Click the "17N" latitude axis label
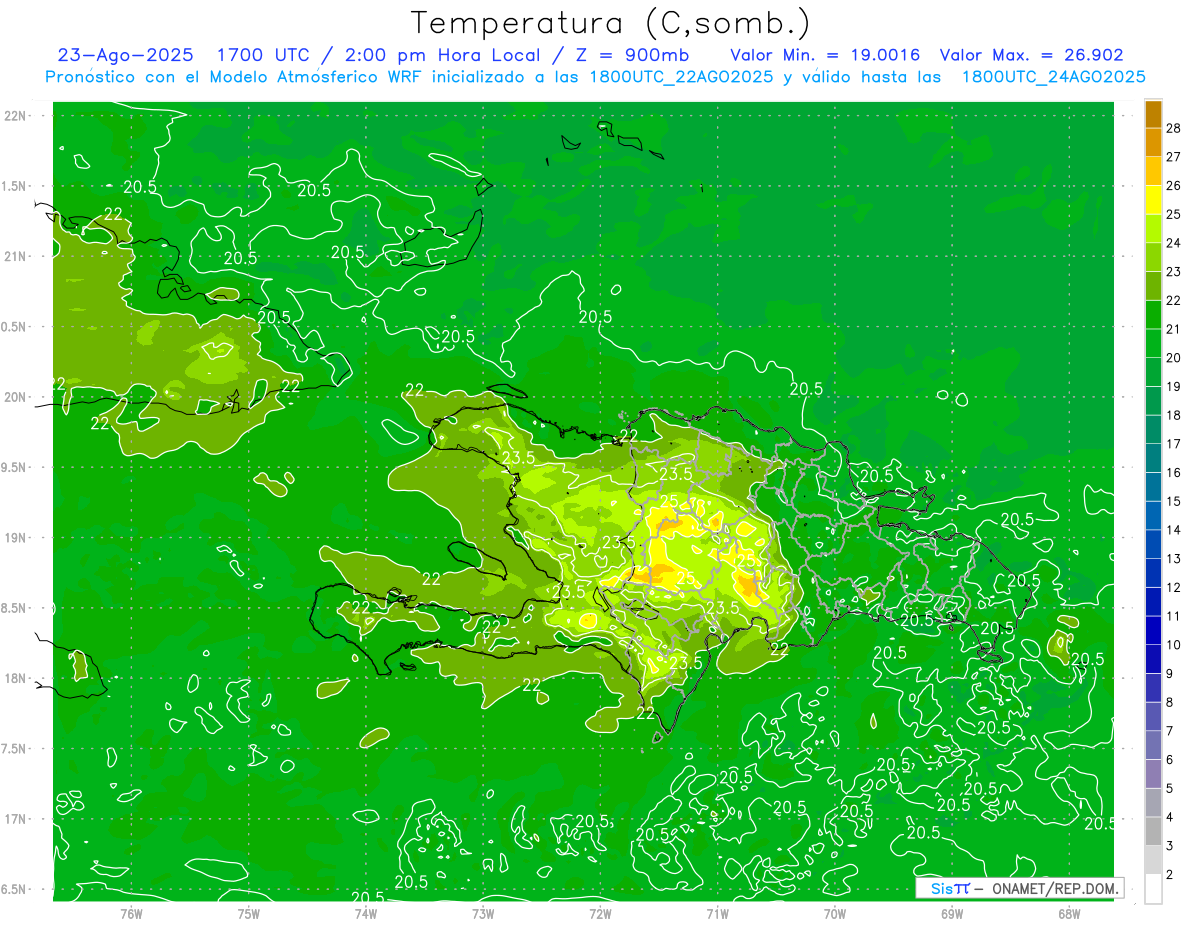The width and height of the screenshot is (1200, 927). pyautogui.click(x=15, y=819)
